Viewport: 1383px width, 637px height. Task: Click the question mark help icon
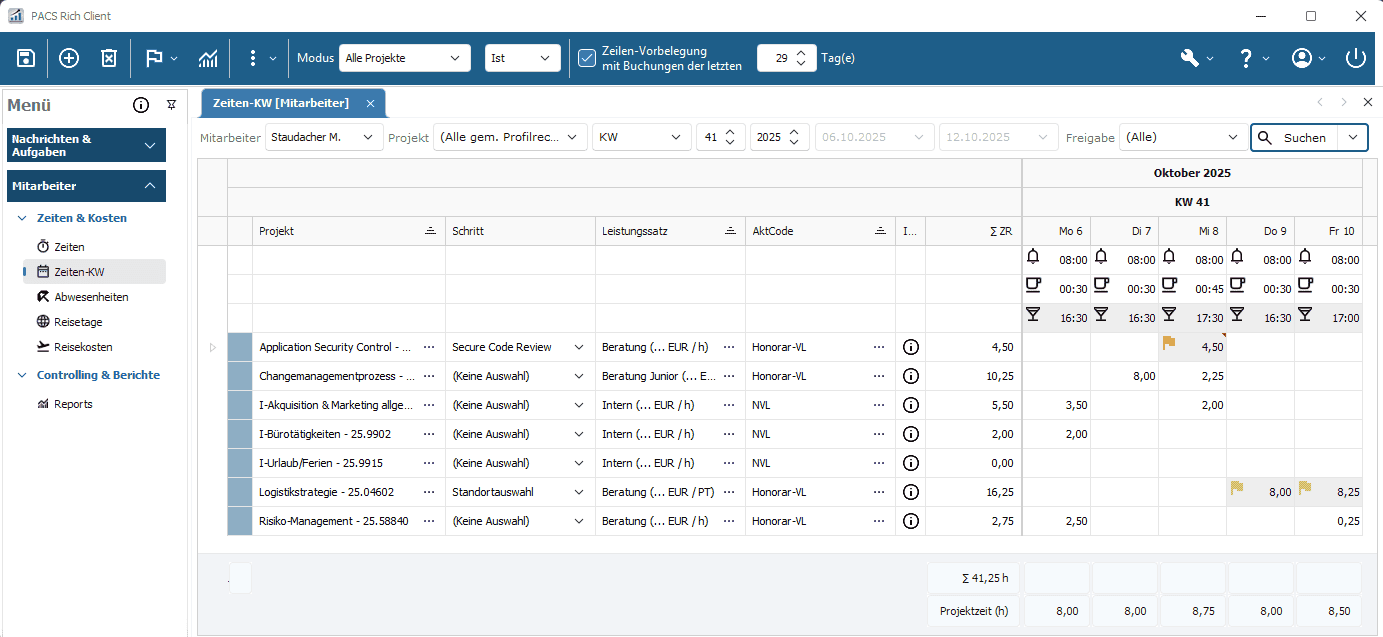[1248, 57]
